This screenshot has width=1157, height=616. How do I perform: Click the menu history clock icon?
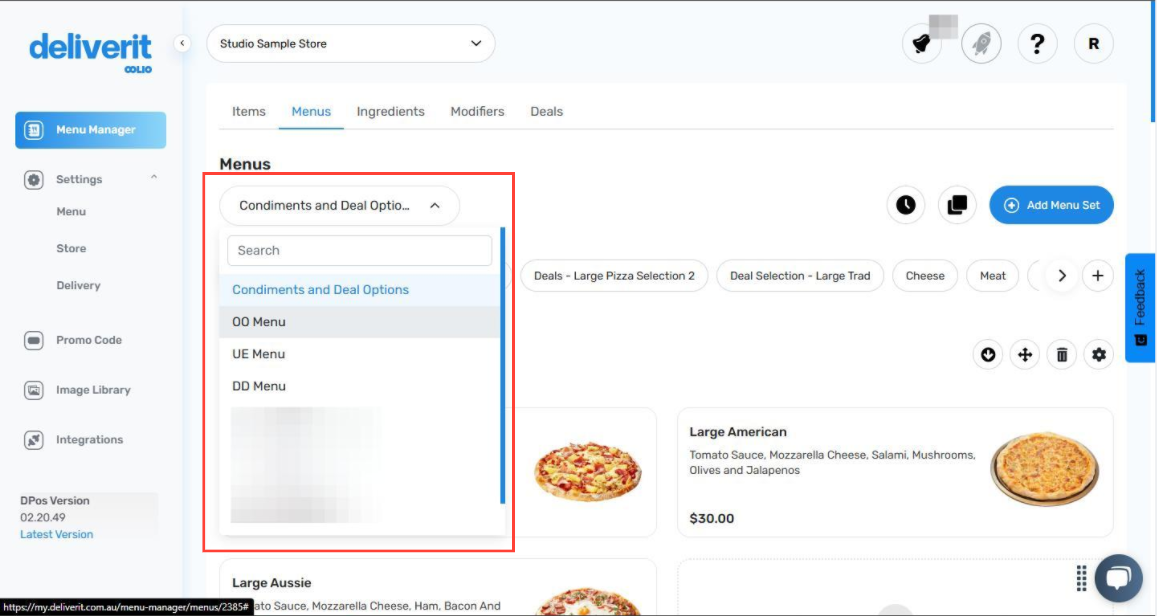click(x=905, y=205)
